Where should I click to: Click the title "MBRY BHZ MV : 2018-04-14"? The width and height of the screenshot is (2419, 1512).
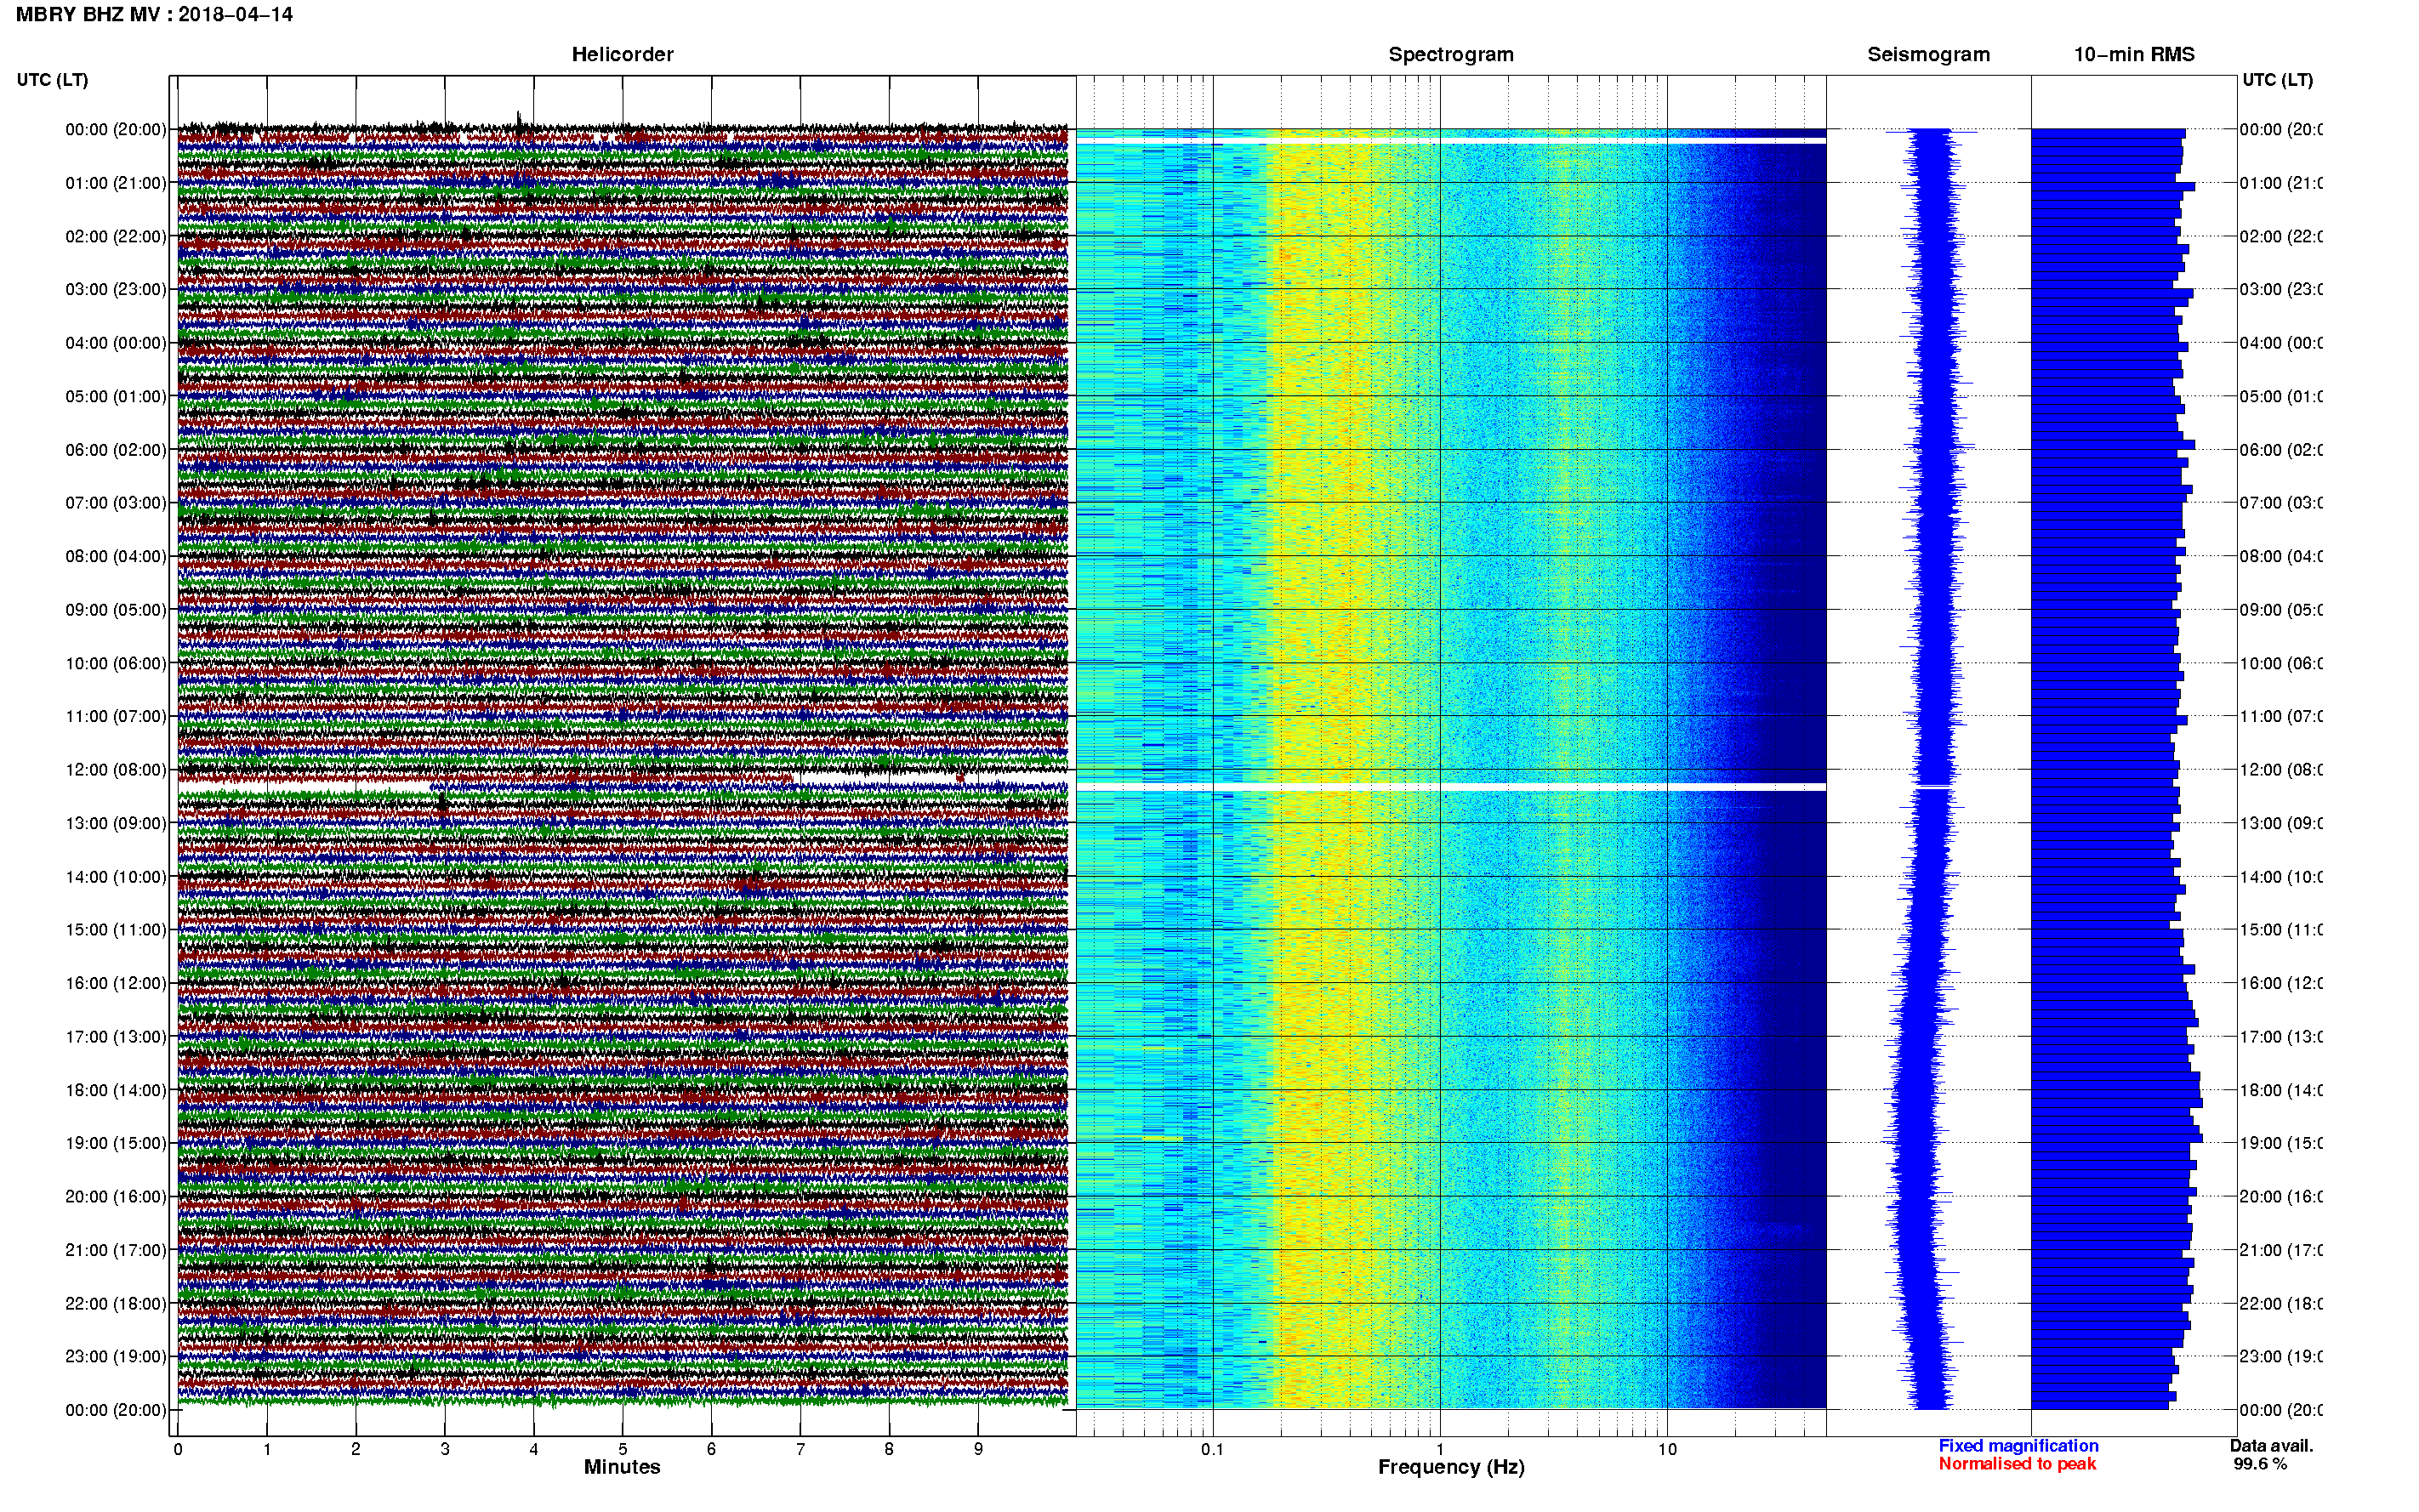(154, 15)
